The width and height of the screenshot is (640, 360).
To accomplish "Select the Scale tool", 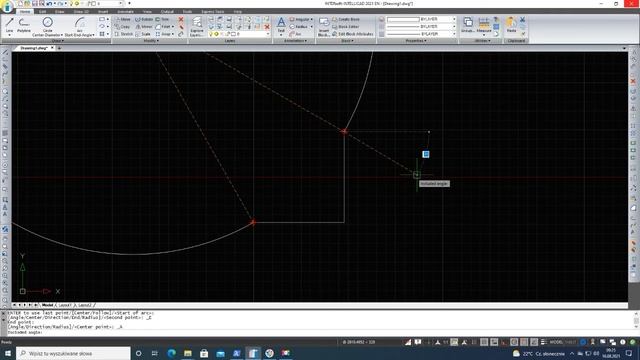I will click(143, 34).
